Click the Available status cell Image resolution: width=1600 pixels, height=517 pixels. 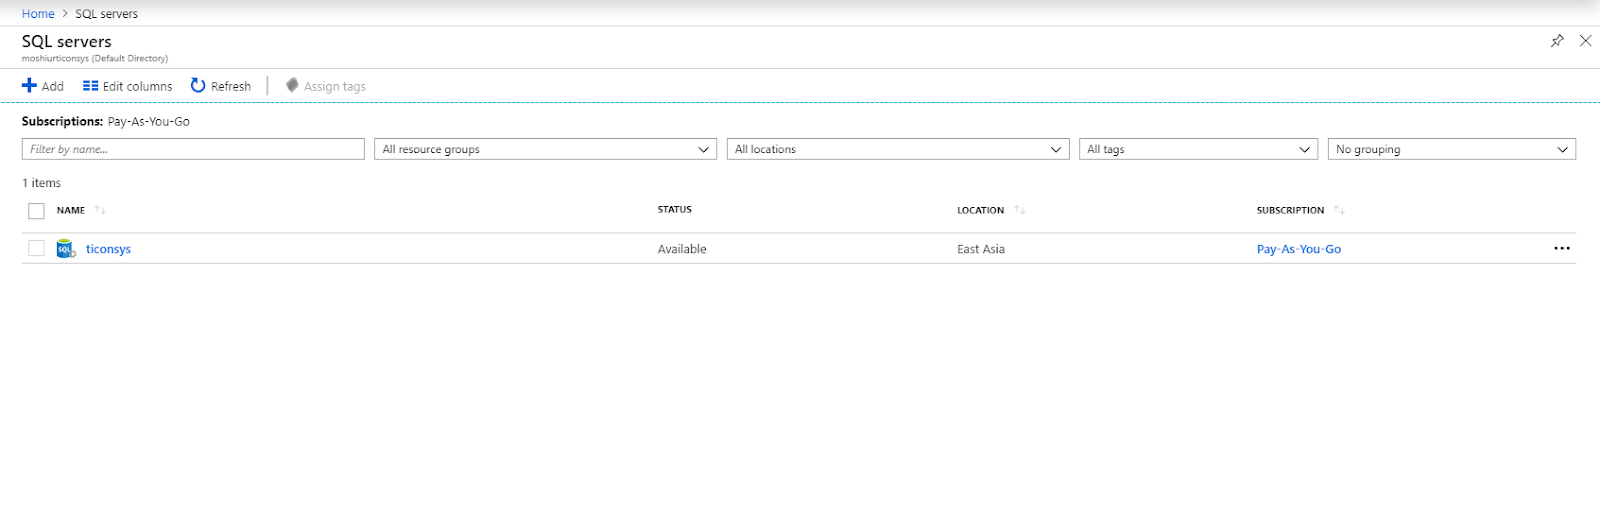click(682, 249)
